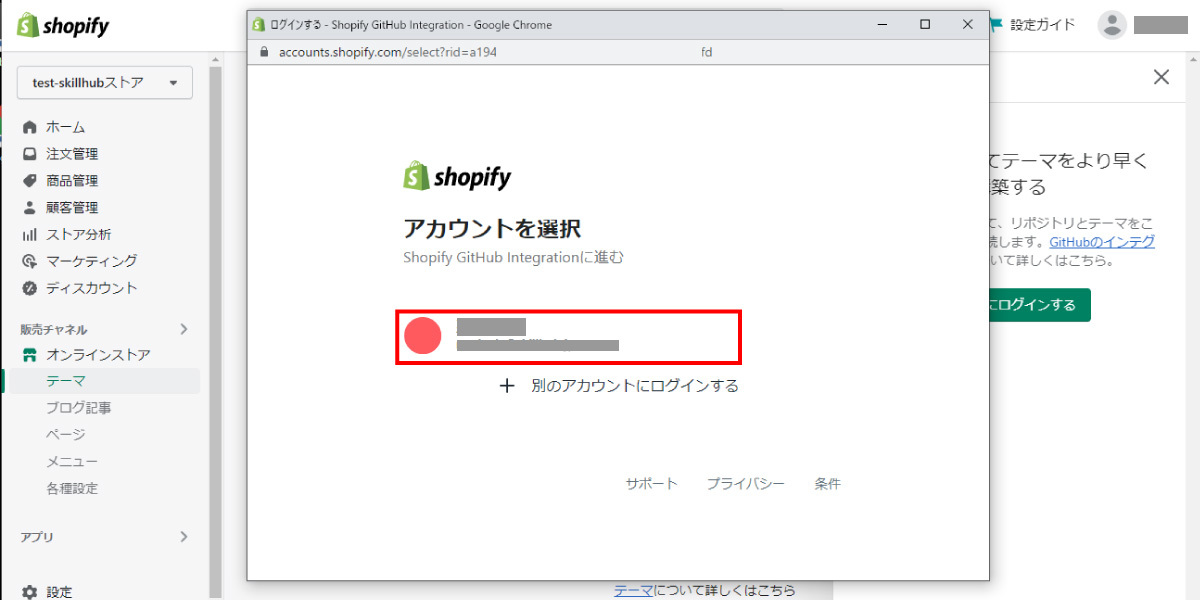This screenshot has height=600, width=1200.
Task: Open the user profile avatar menu
Action: (x=1112, y=25)
